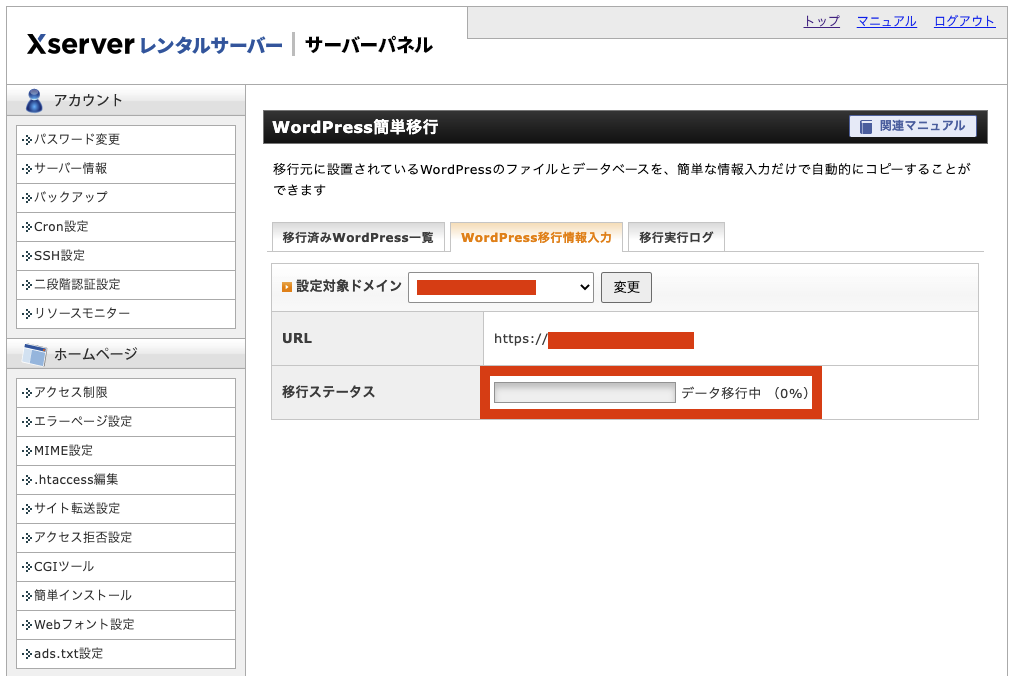Screen dimensions: 1014x676
Task: Open the 関連マニュアル button
Action: (912, 126)
